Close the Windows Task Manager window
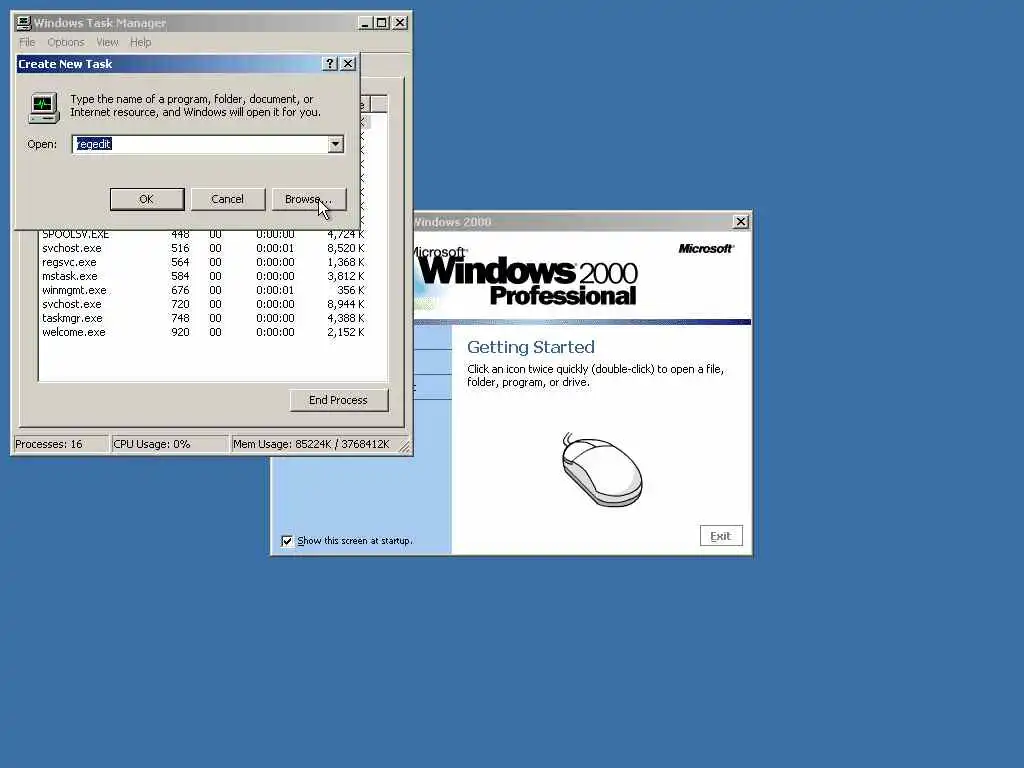The width and height of the screenshot is (1024, 768). (x=400, y=23)
